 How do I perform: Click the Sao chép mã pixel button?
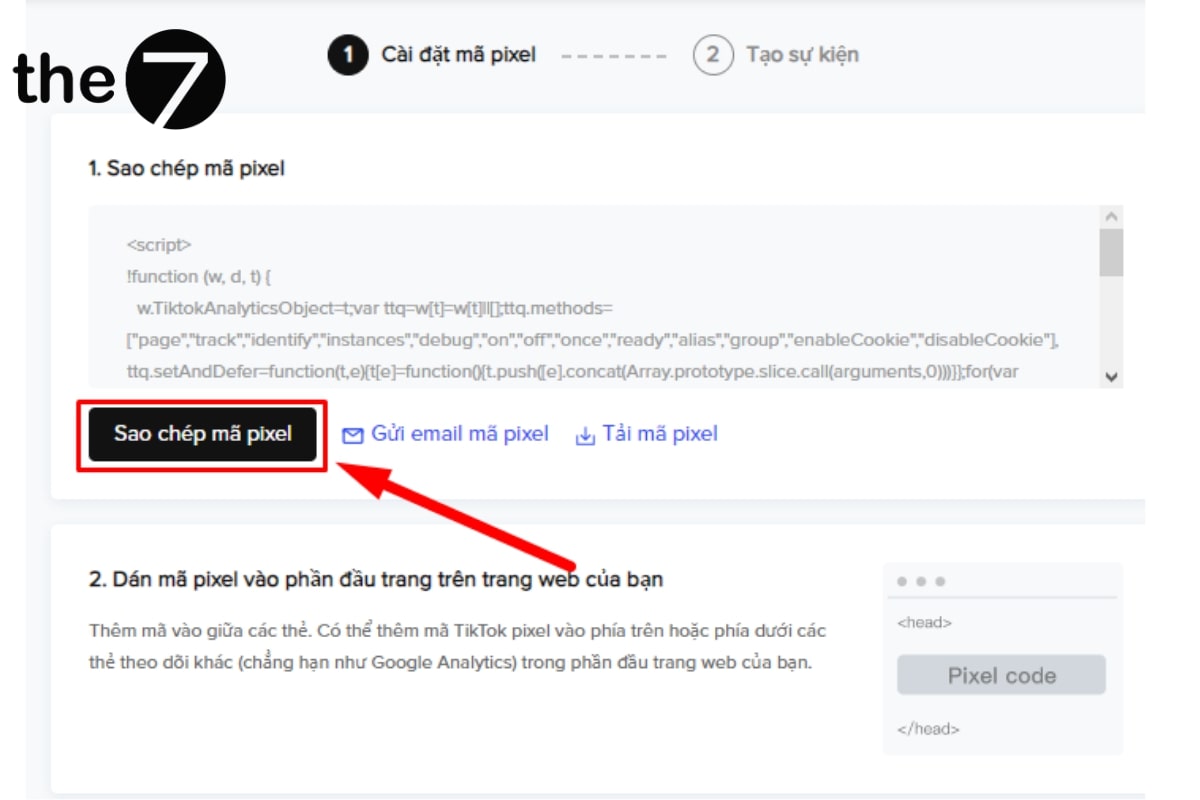point(203,434)
